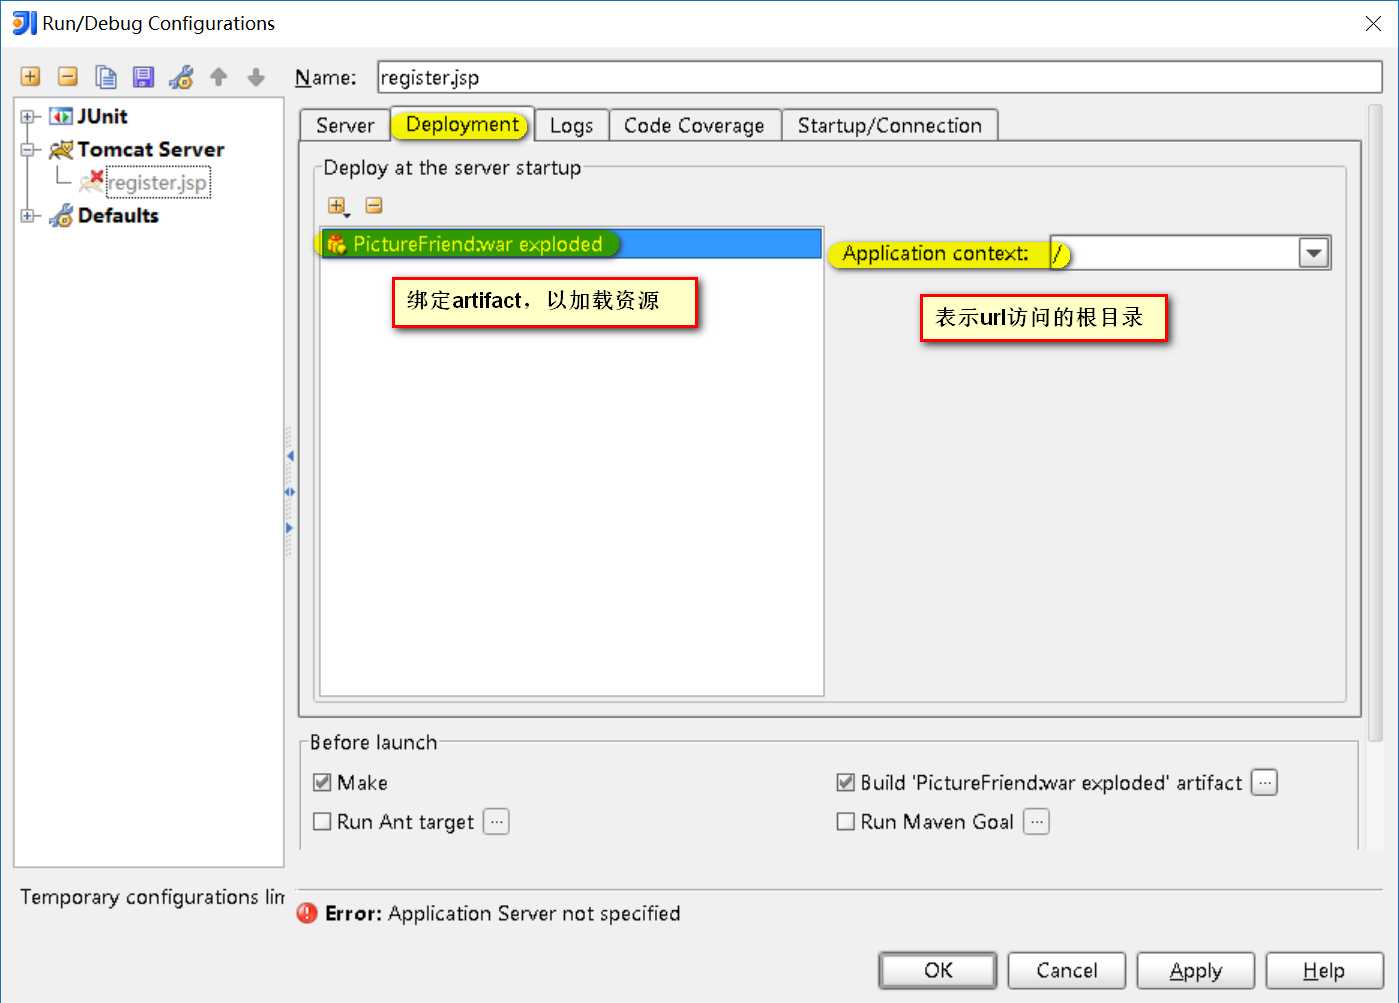Image resolution: width=1399 pixels, height=1003 pixels.
Task: Toggle Build 'PictureFriend:war exploded' artifact checkbox
Action: pyautogui.click(x=846, y=782)
